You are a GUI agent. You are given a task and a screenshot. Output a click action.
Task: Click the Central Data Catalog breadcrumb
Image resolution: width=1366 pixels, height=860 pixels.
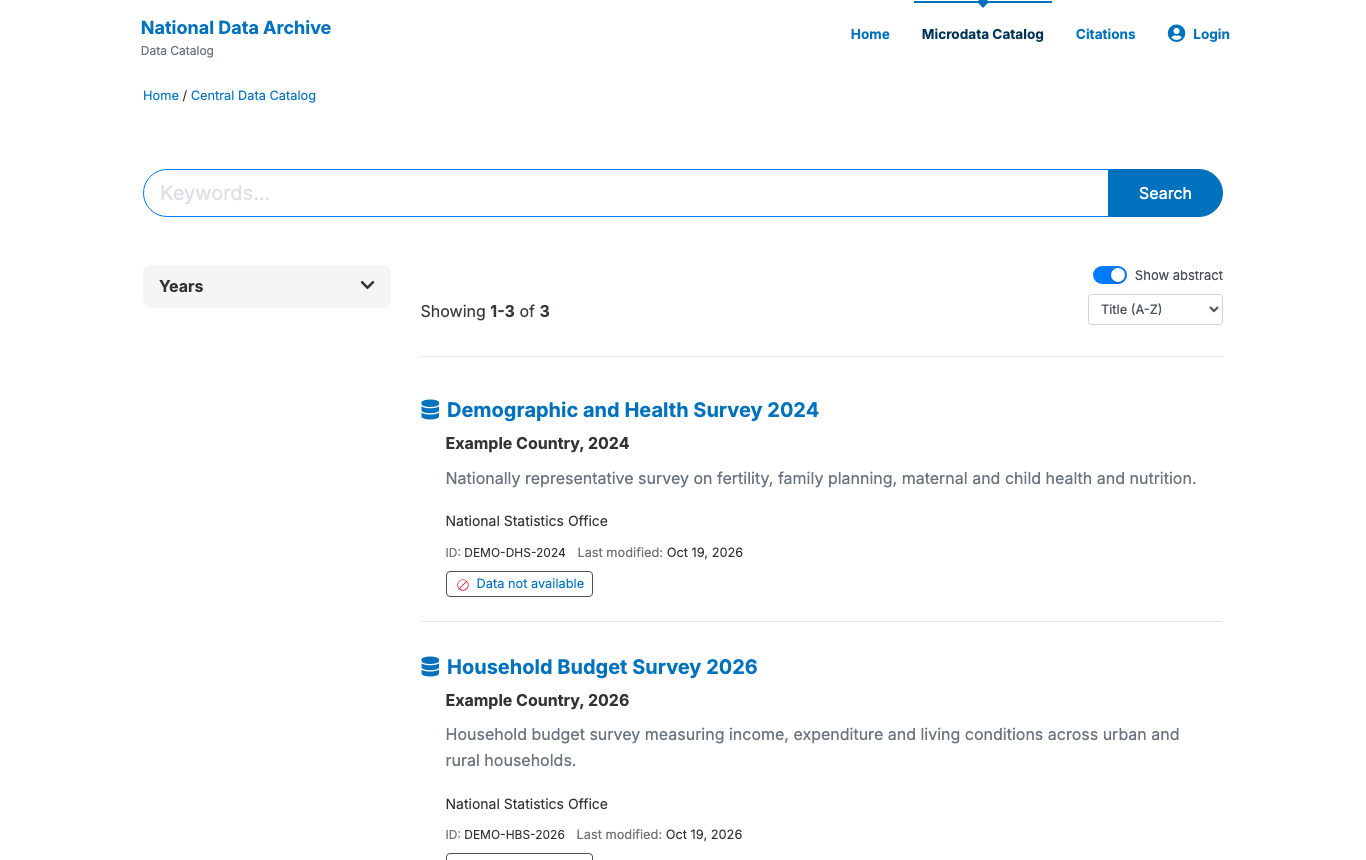pyautogui.click(x=253, y=96)
